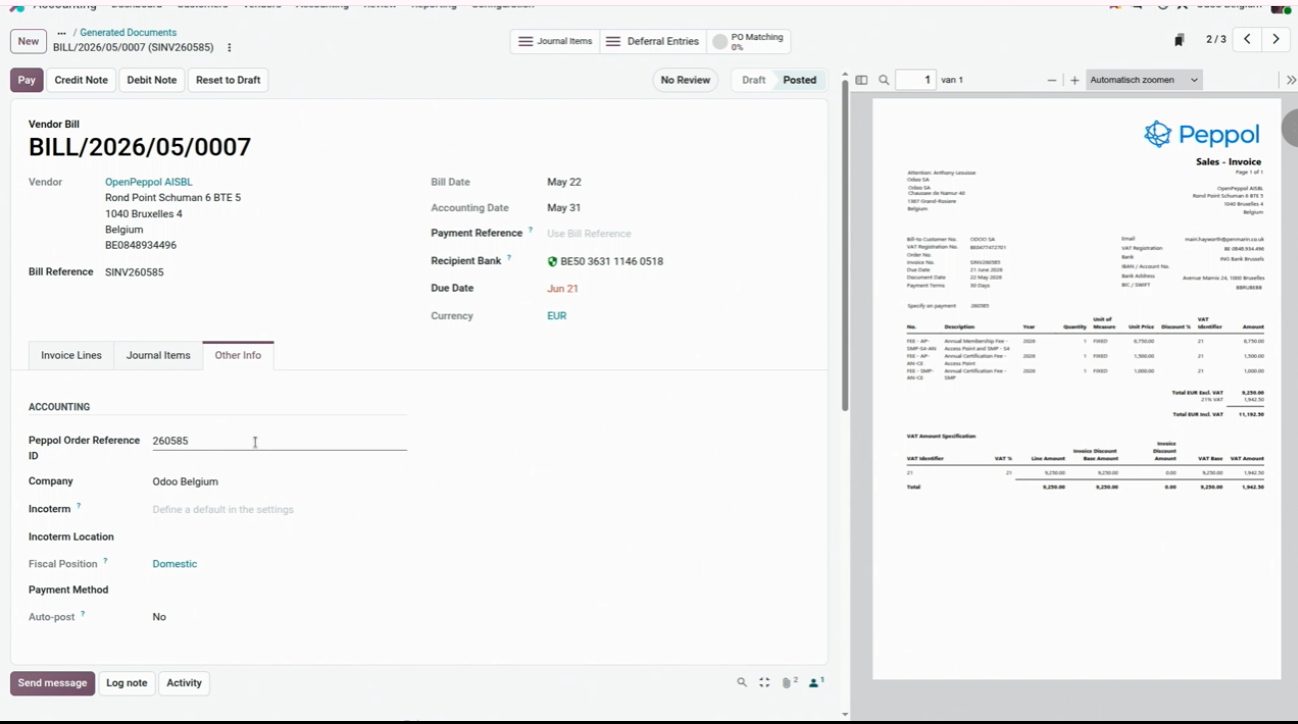Screen dimensions: 1298x724
Task: Click the Bill Date value May 22
Action: pyautogui.click(x=564, y=182)
